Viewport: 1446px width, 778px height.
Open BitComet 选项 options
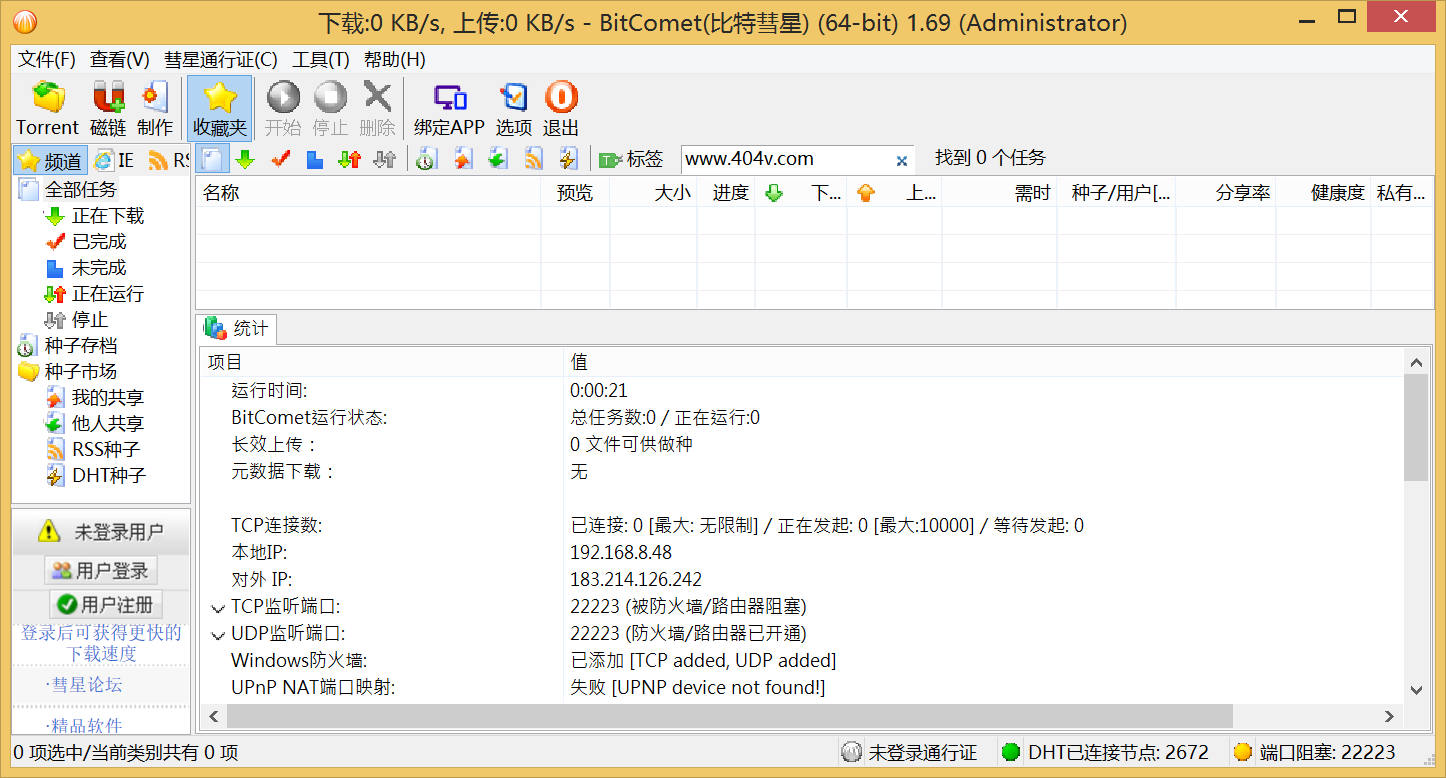point(513,105)
